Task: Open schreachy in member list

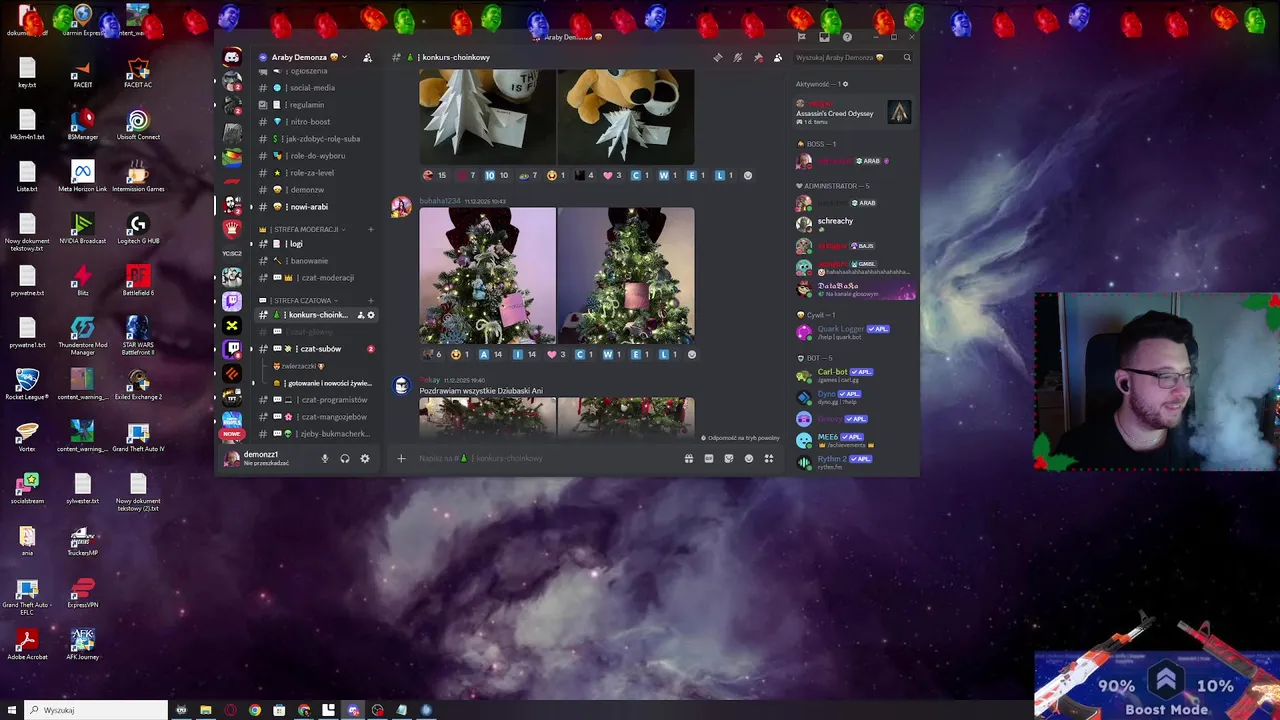Action: pos(856,223)
